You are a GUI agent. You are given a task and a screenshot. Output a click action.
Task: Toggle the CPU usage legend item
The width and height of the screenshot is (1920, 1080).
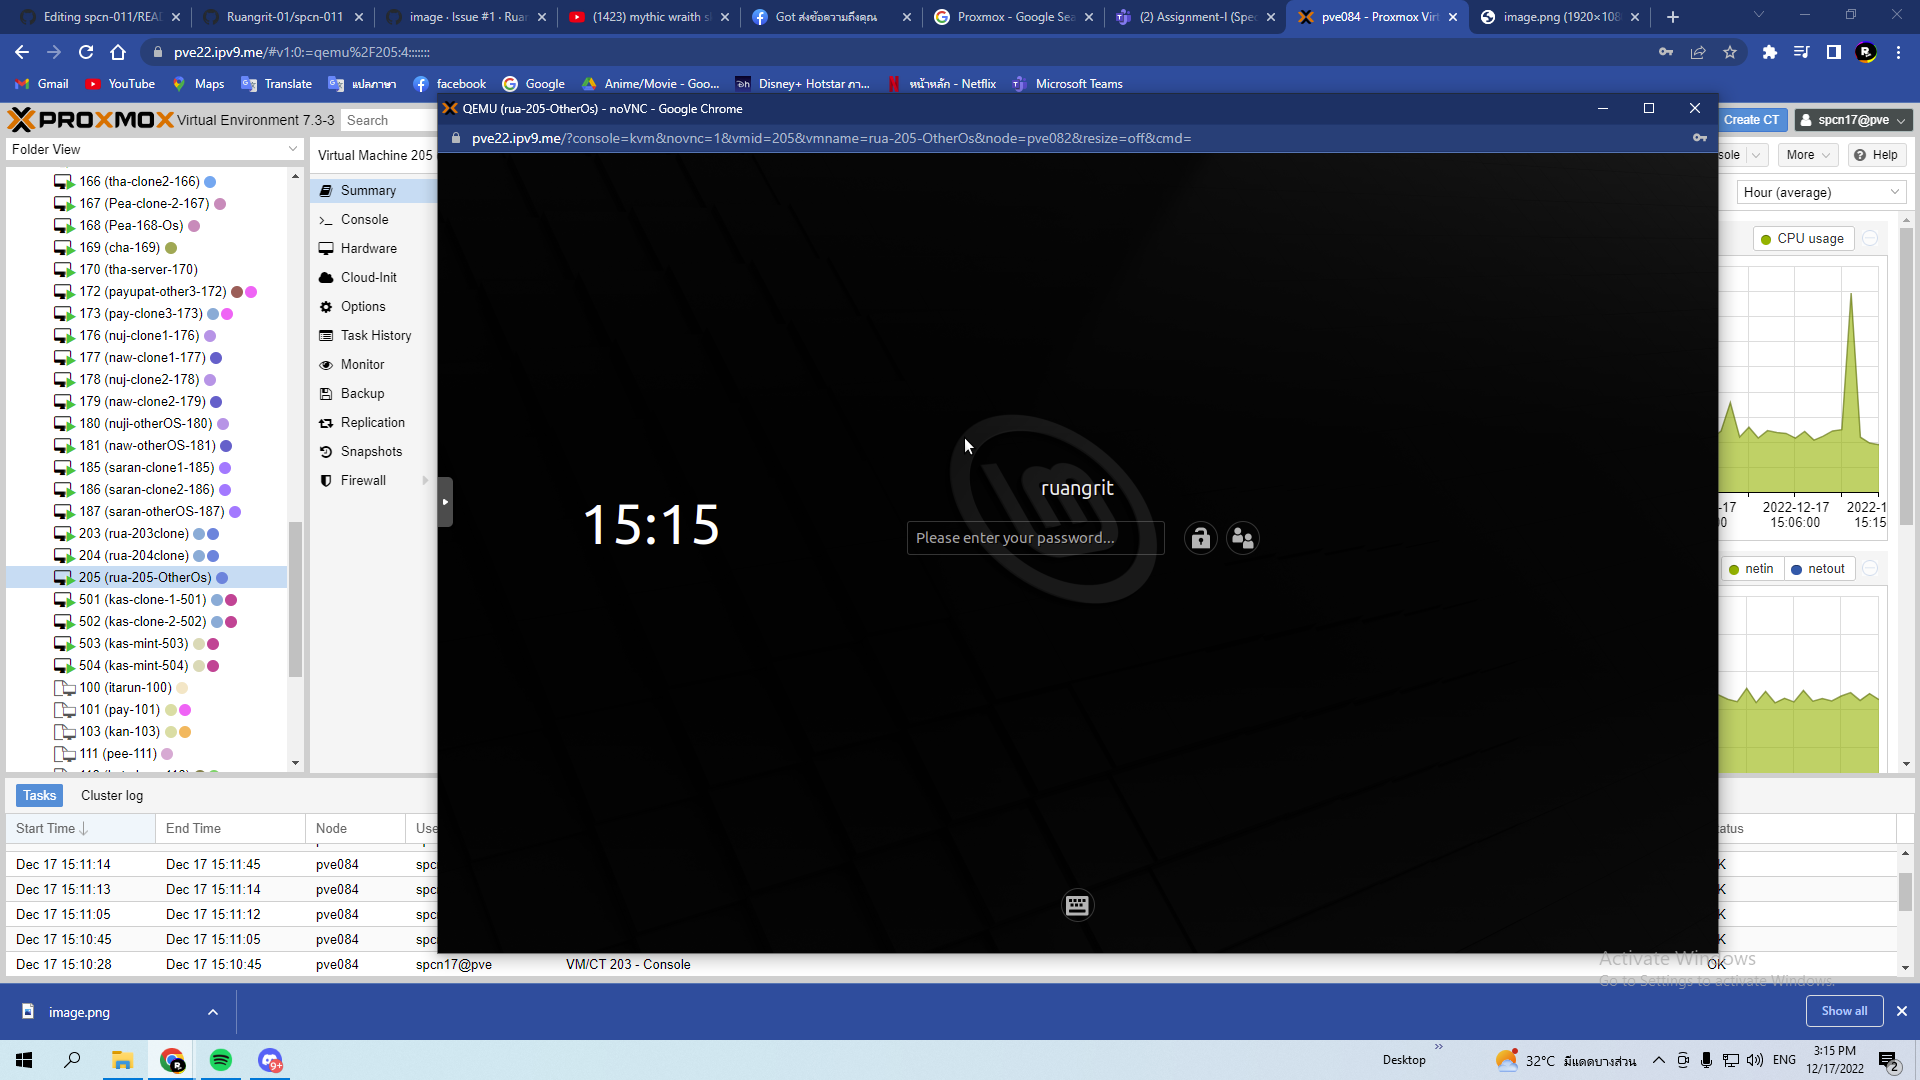(1803, 239)
